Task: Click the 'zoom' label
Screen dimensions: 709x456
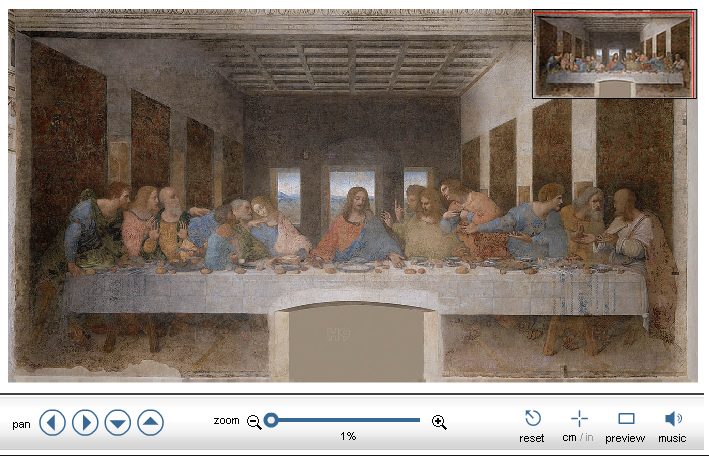Action: click(x=226, y=420)
